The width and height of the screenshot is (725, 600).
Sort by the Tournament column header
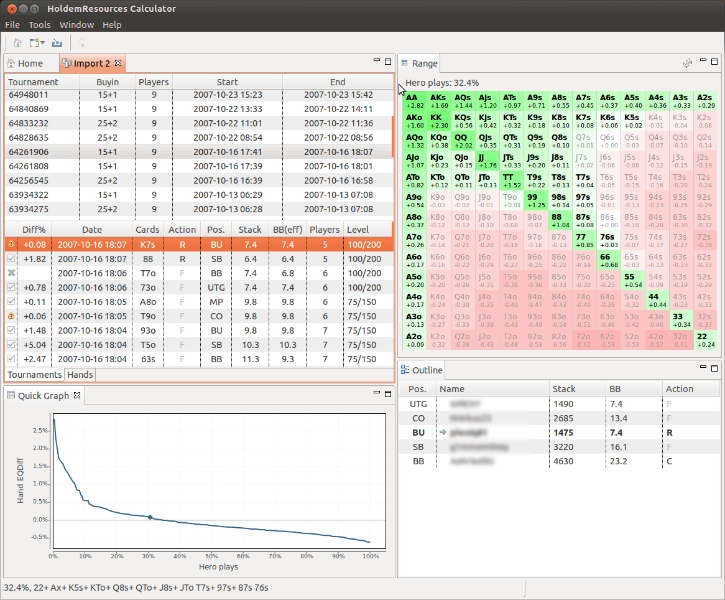(42, 82)
